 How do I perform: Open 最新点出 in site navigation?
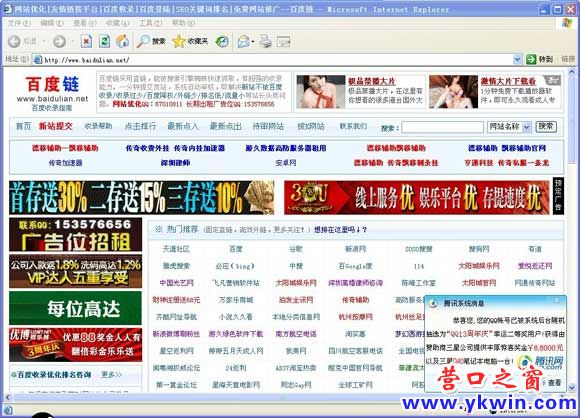(x=226, y=126)
